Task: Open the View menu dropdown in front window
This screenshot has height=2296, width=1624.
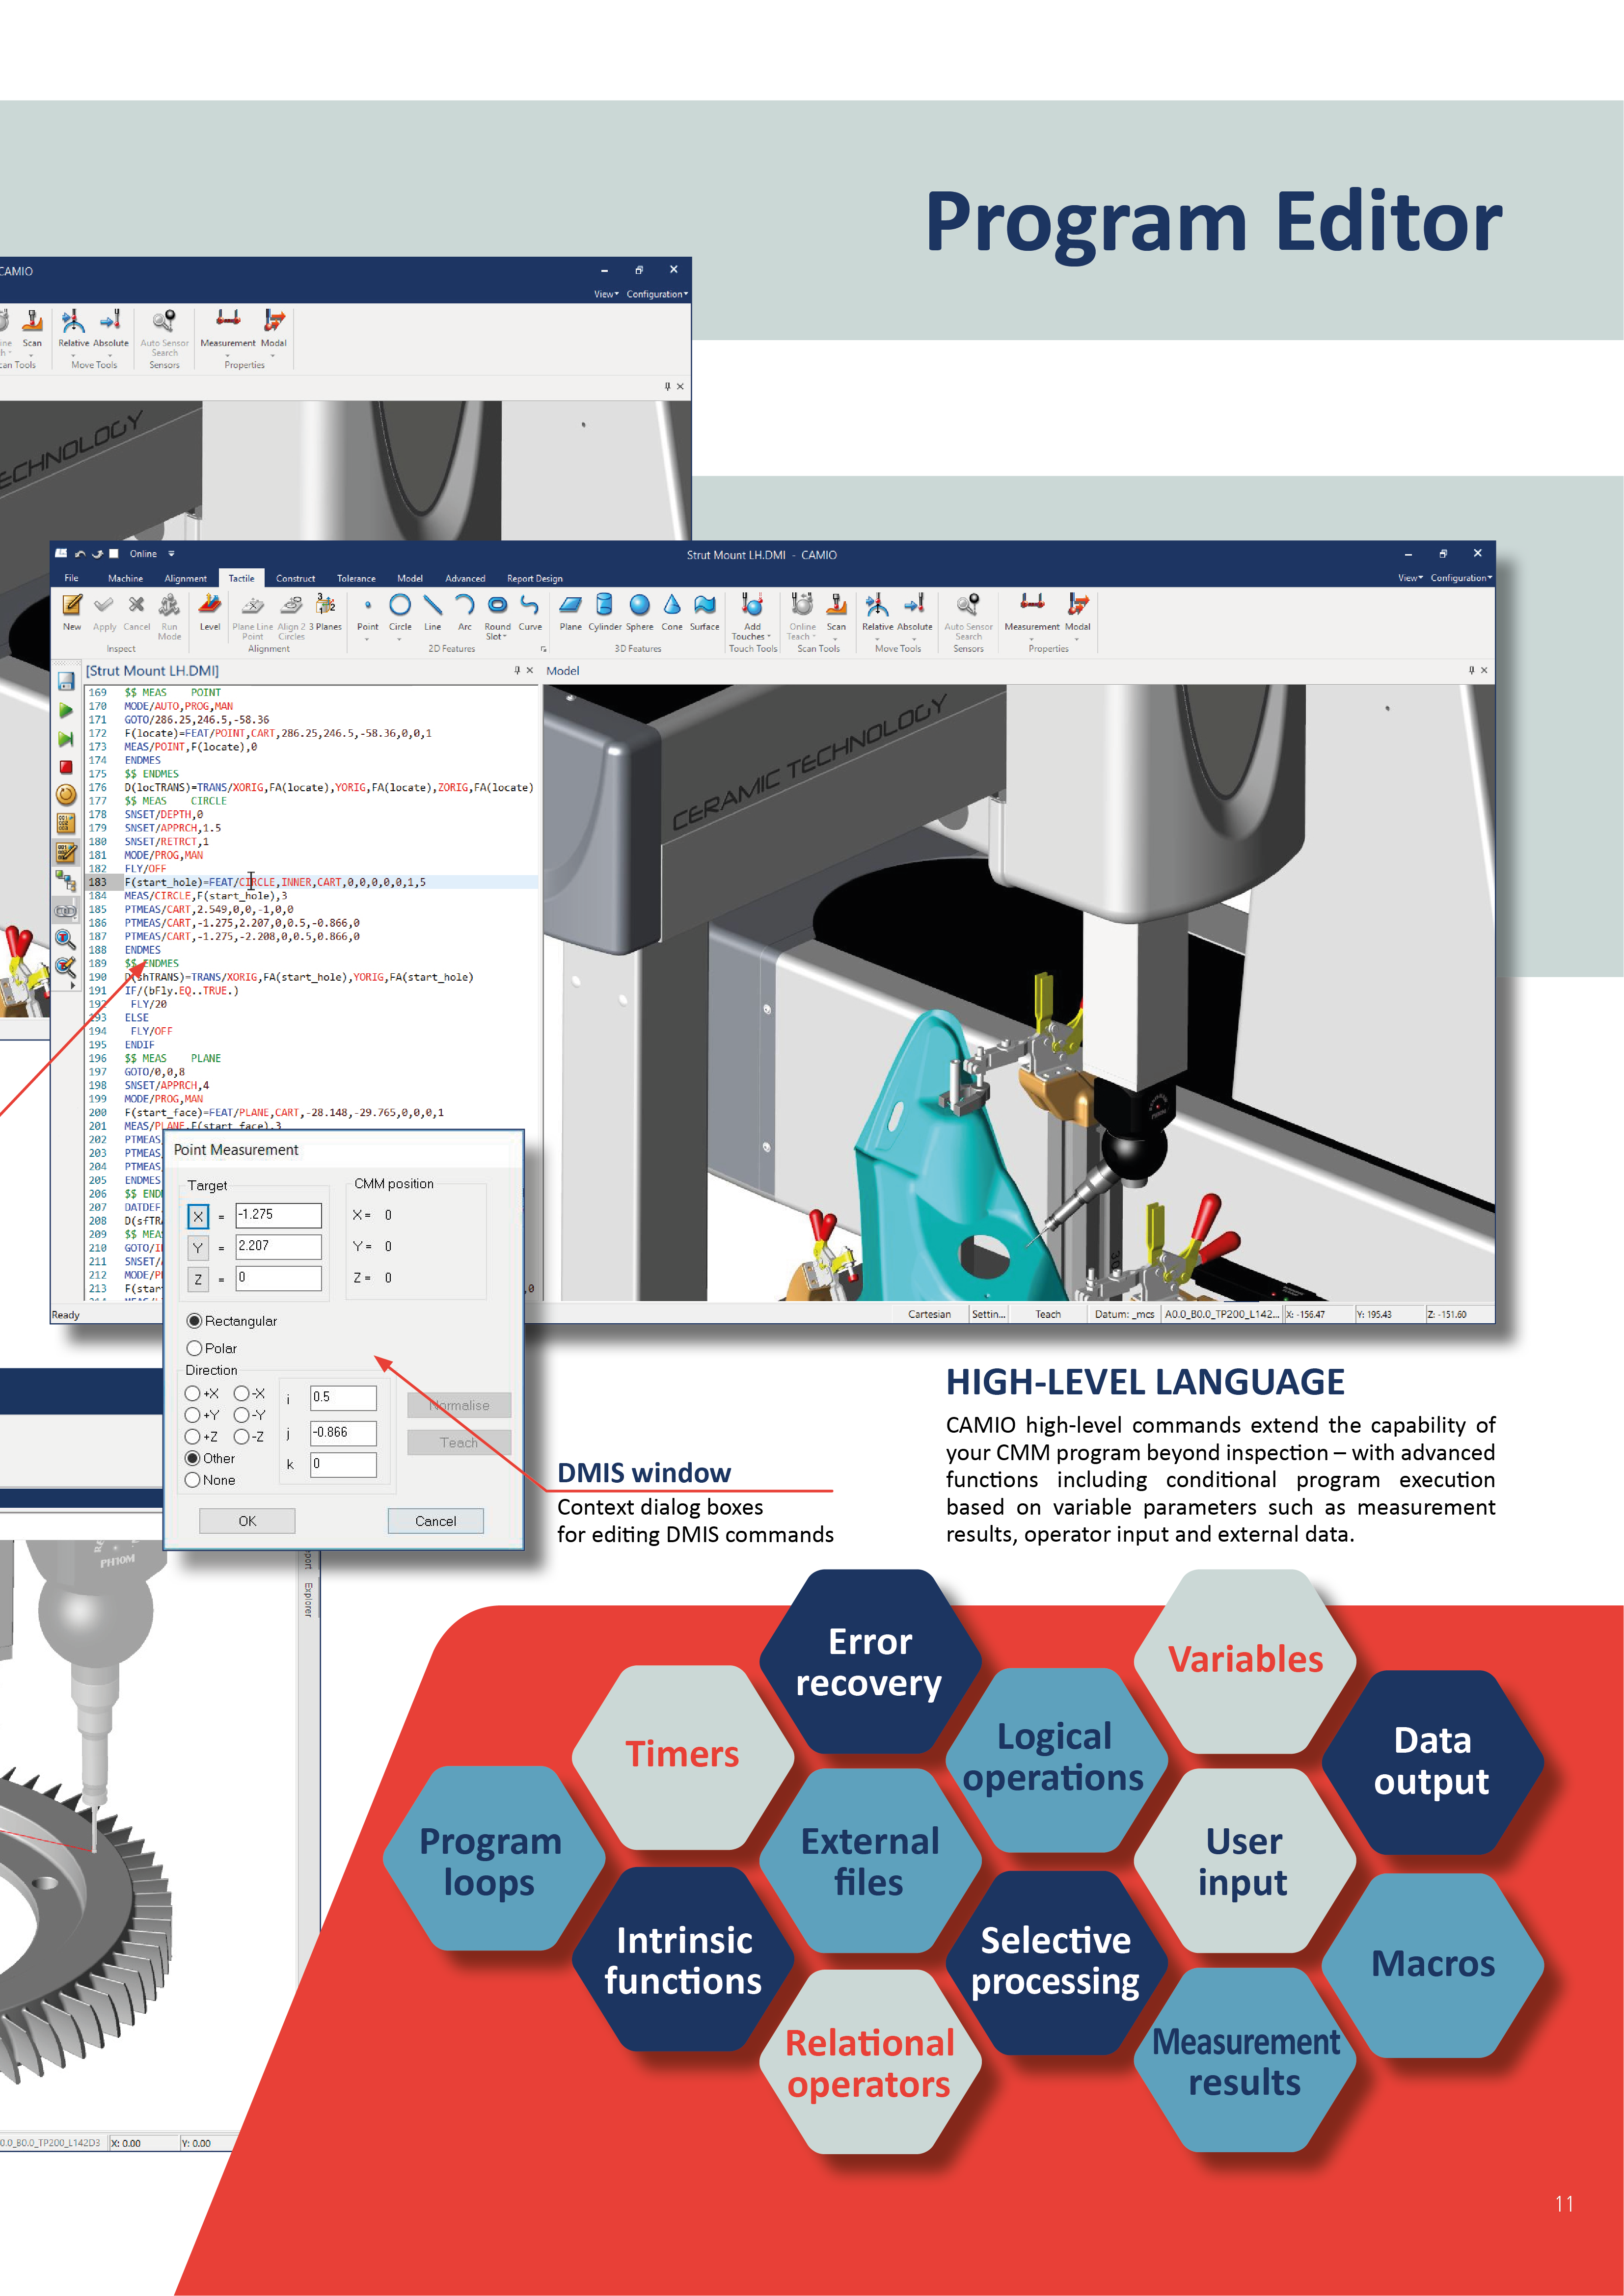Action: pos(1410,578)
